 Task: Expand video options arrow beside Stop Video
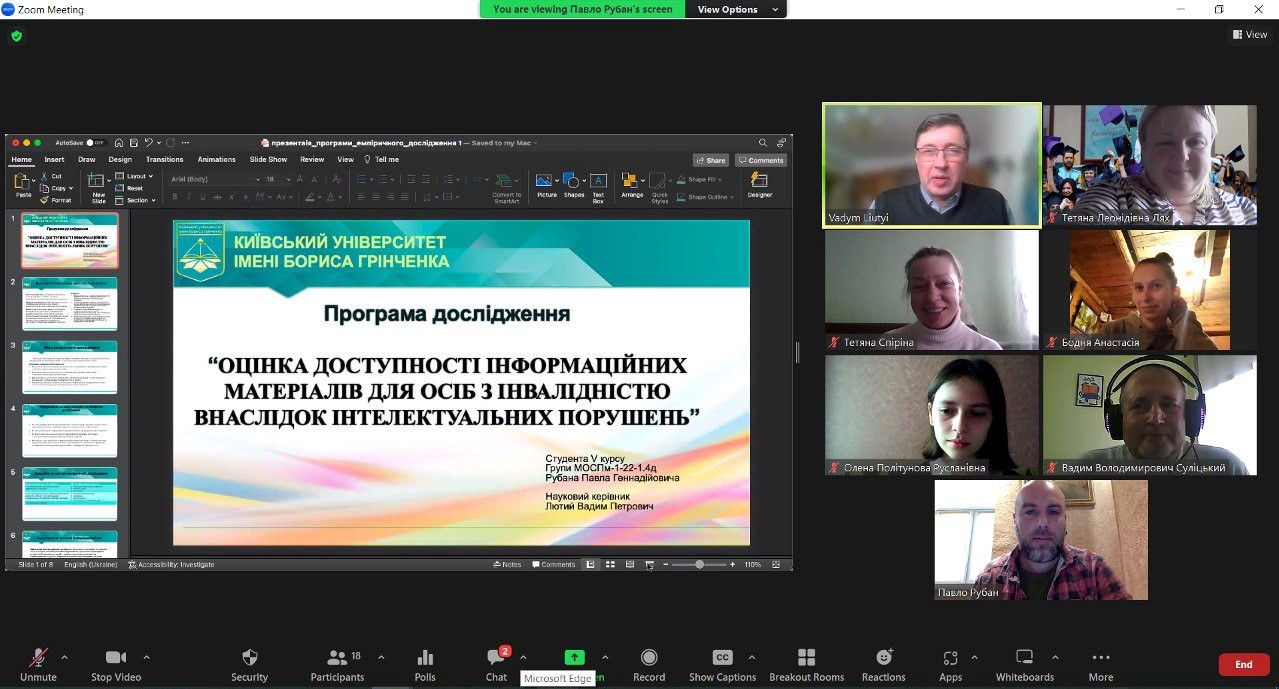[x=147, y=657]
